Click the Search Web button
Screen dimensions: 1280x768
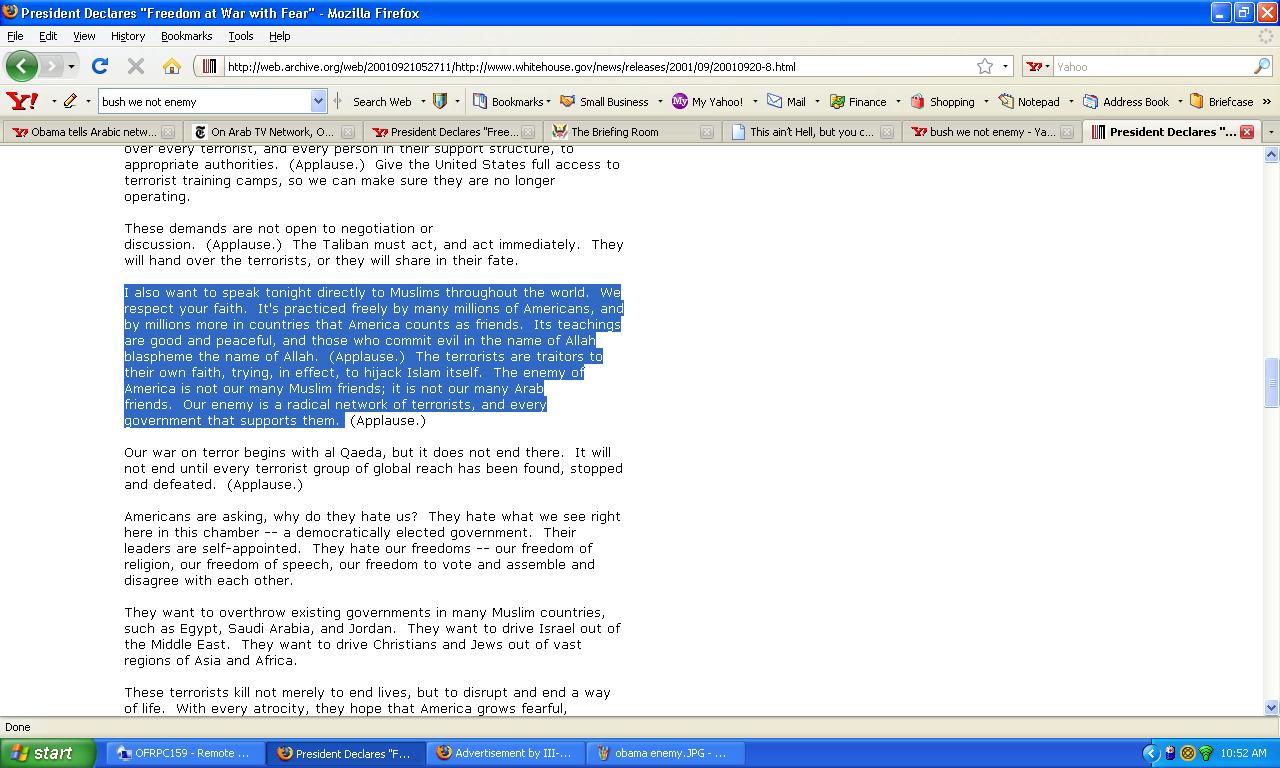click(381, 101)
